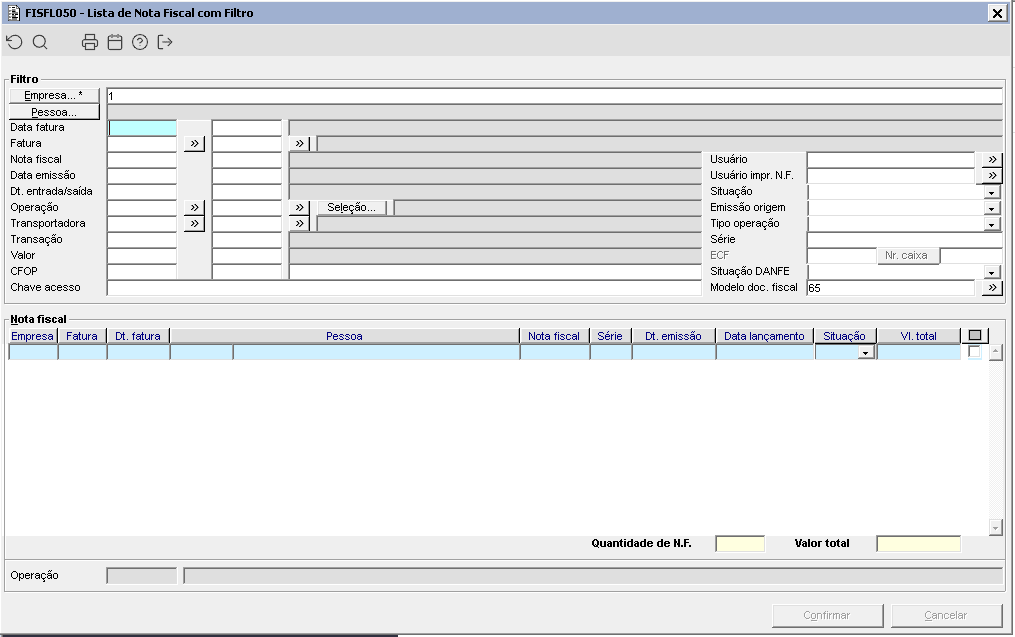
Task: Click the grid scrollbar up arrow
Action: tap(996, 352)
